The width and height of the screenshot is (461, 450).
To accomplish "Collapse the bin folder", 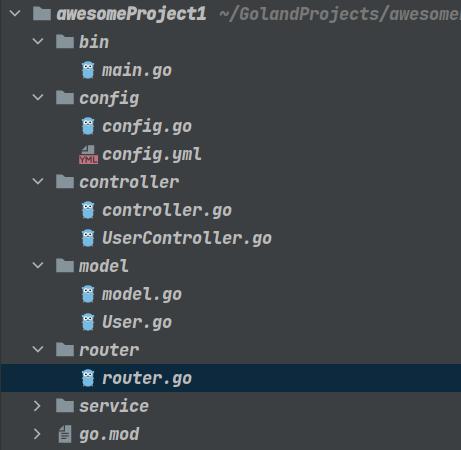I will pos(38,42).
